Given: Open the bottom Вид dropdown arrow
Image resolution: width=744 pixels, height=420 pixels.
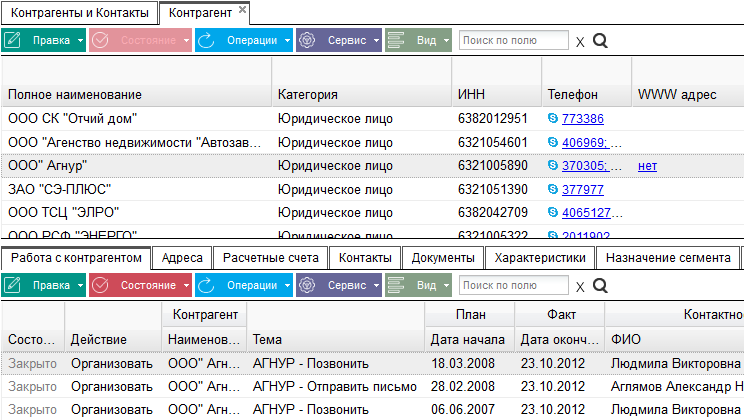Looking at the screenshot, I should 446,286.
